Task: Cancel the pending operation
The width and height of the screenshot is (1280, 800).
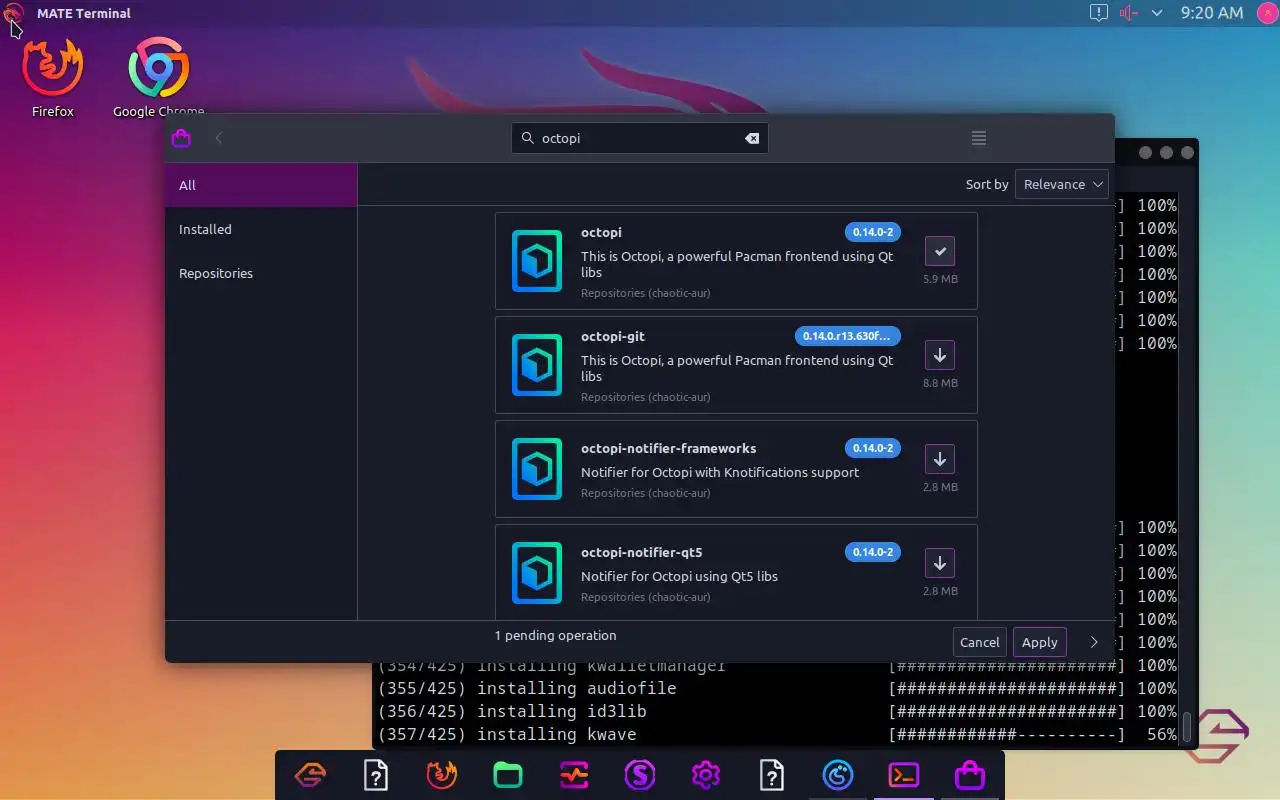Action: point(980,642)
